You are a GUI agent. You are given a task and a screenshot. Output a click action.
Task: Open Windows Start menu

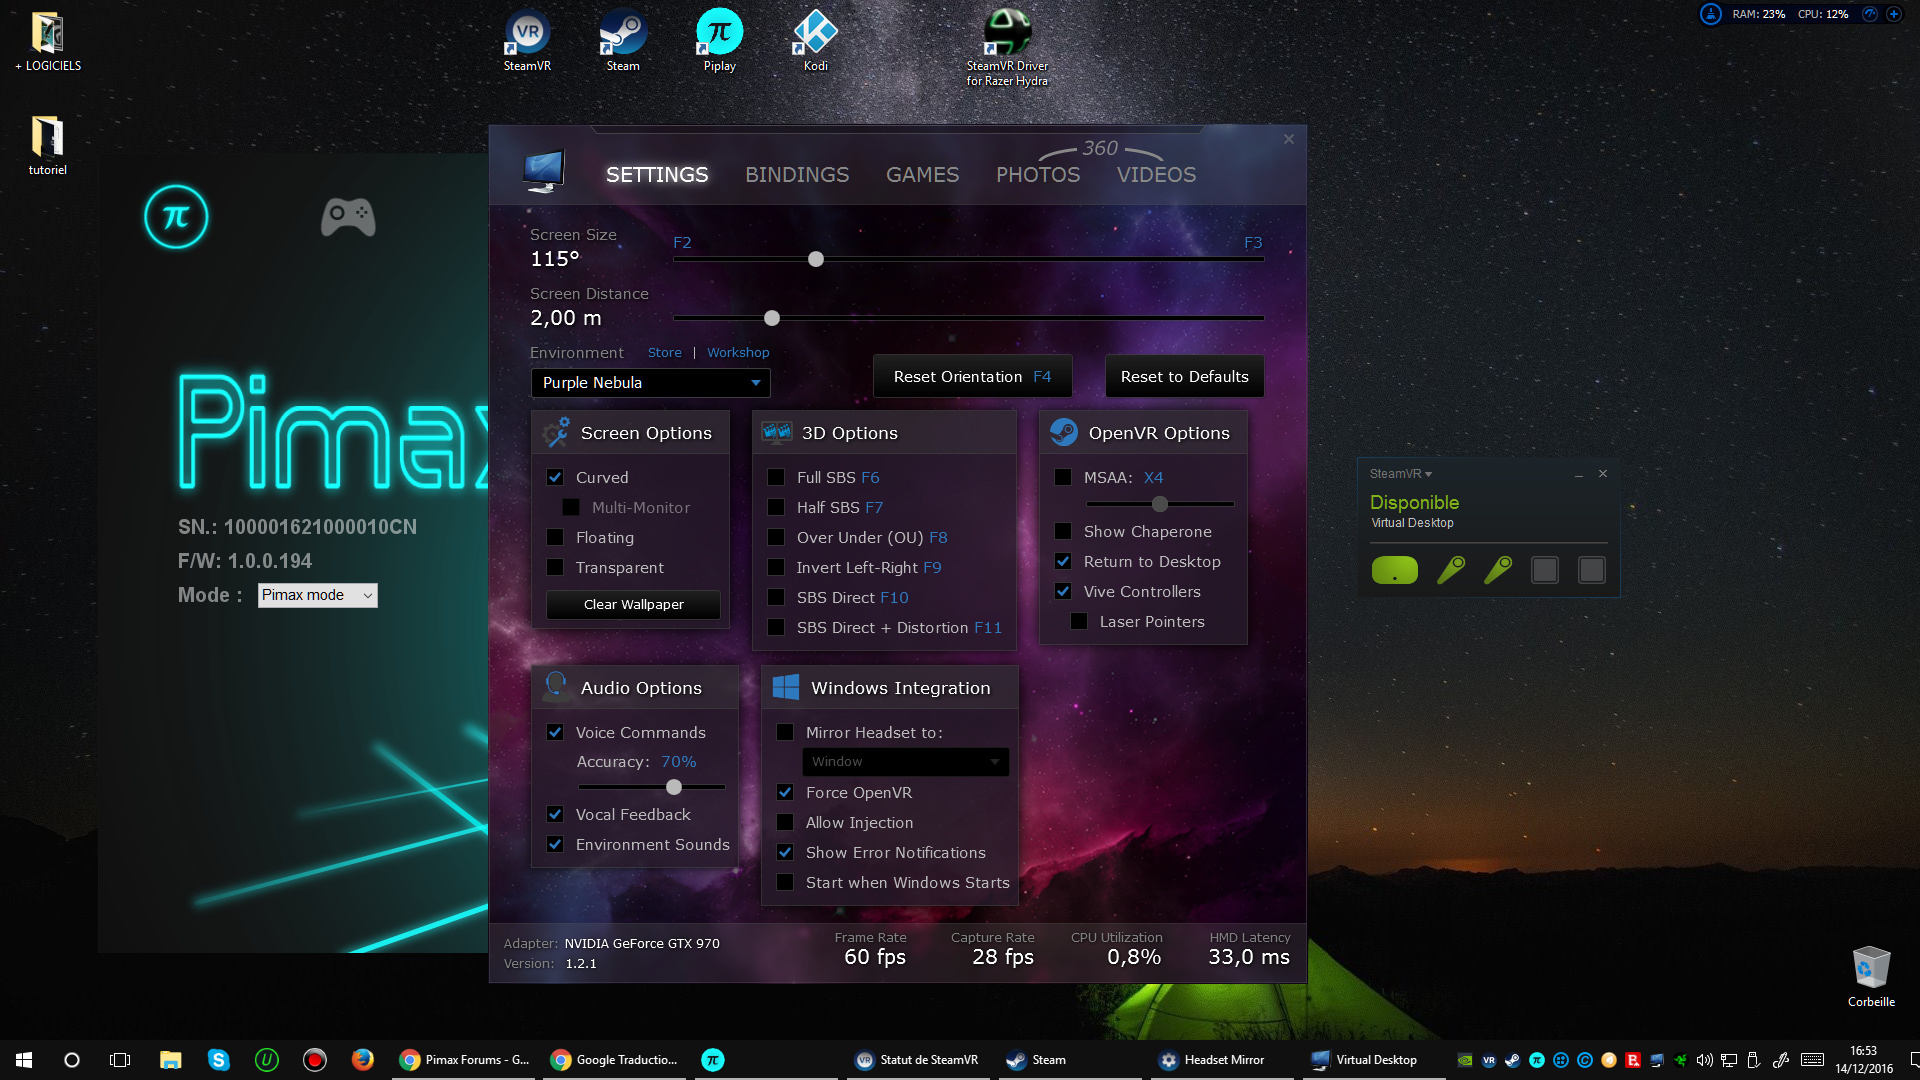coord(24,1060)
